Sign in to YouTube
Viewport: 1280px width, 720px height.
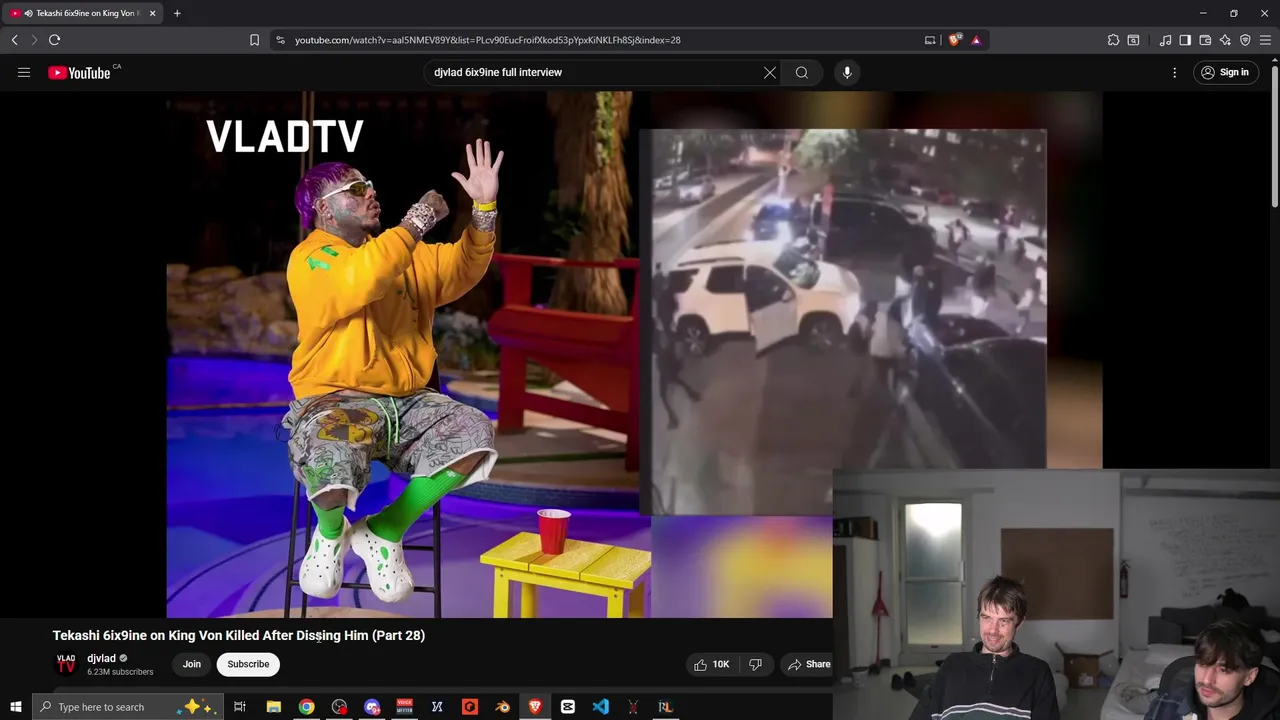[x=1225, y=72]
